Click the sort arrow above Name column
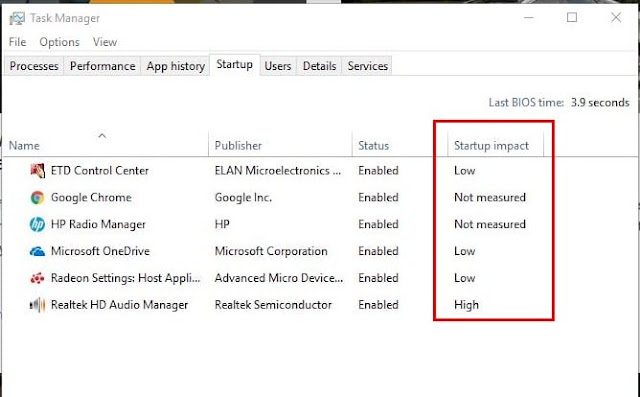Image resolution: width=640 pixels, height=397 pixels. [x=102, y=136]
